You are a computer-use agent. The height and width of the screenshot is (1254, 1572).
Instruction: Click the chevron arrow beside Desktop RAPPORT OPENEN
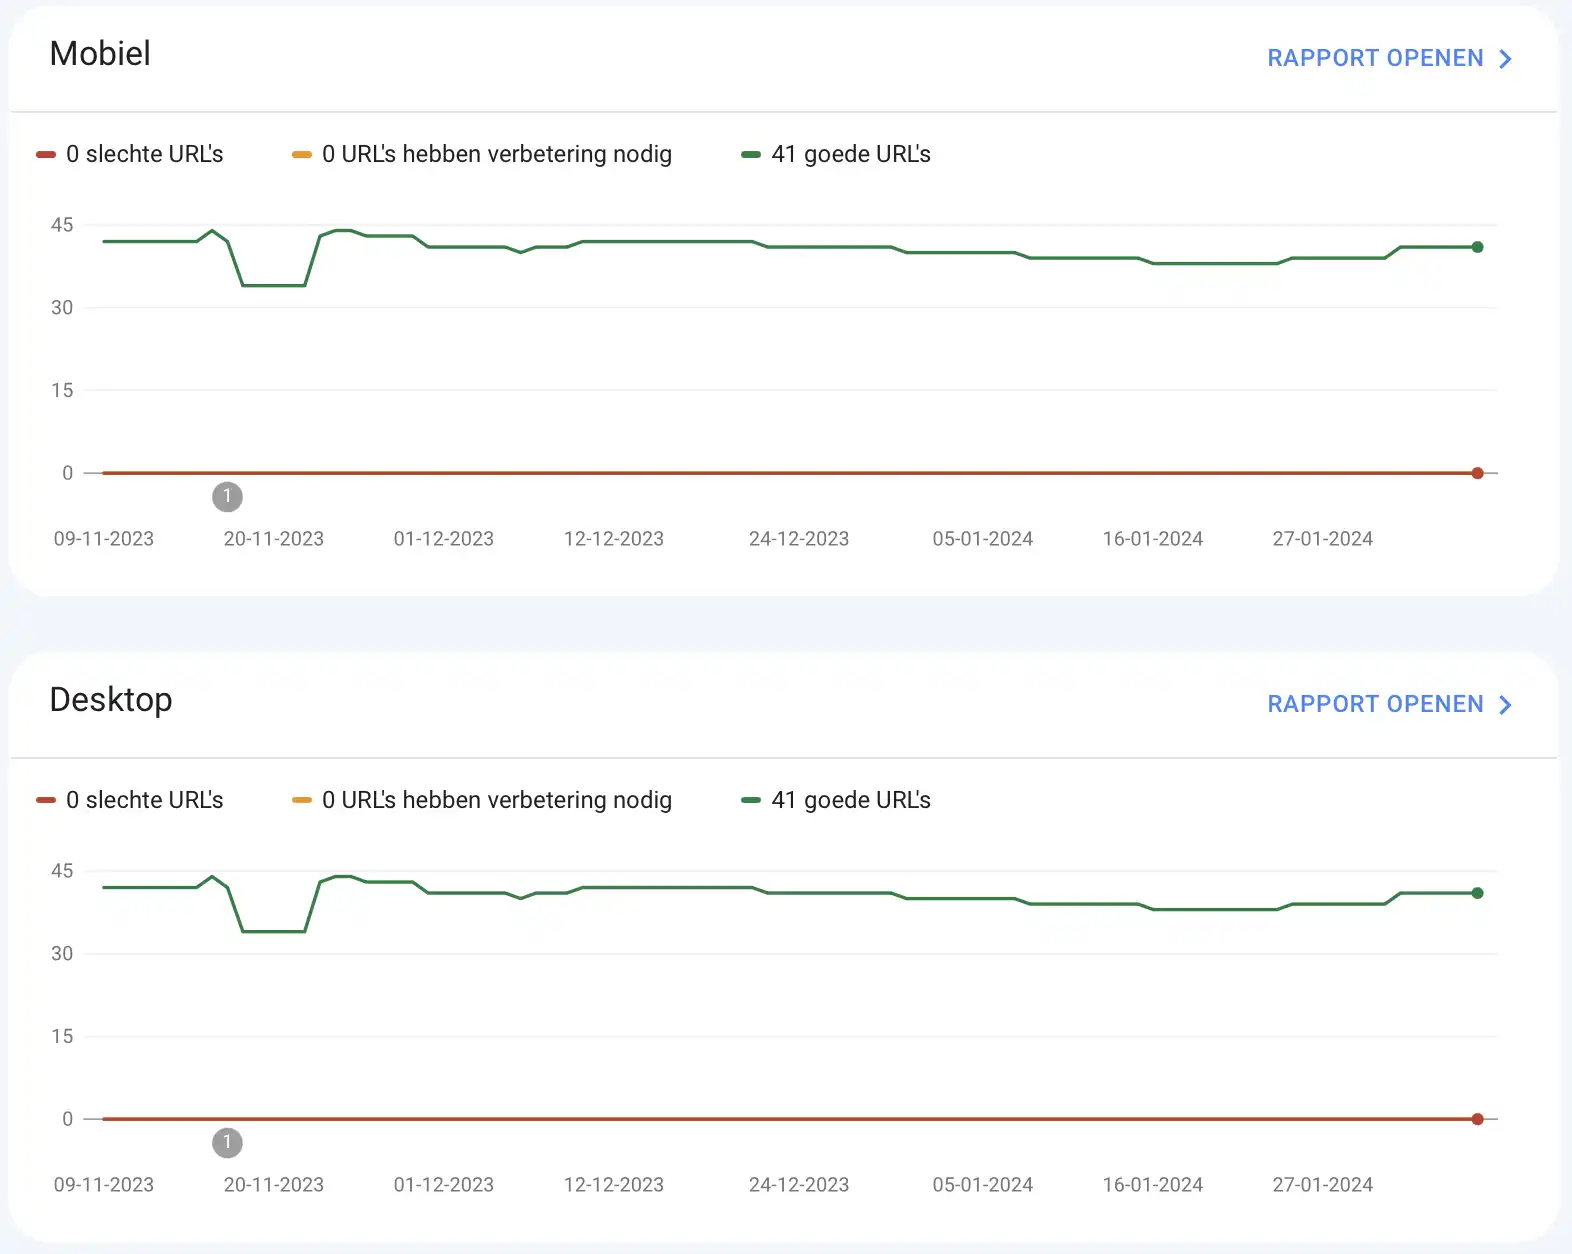tap(1505, 705)
